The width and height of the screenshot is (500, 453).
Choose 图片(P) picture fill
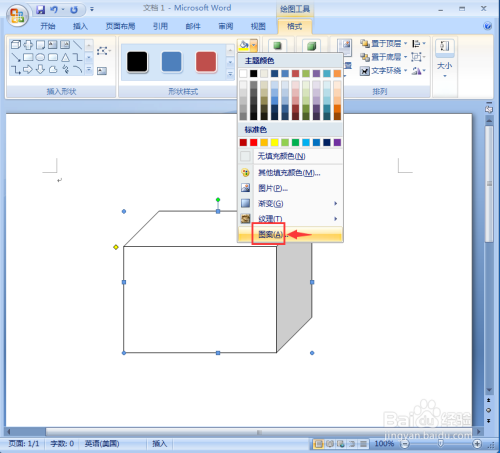(x=290, y=188)
